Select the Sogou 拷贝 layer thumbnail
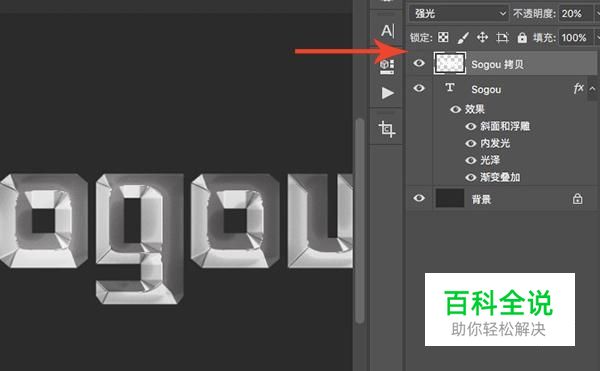600x371 pixels. click(450, 63)
